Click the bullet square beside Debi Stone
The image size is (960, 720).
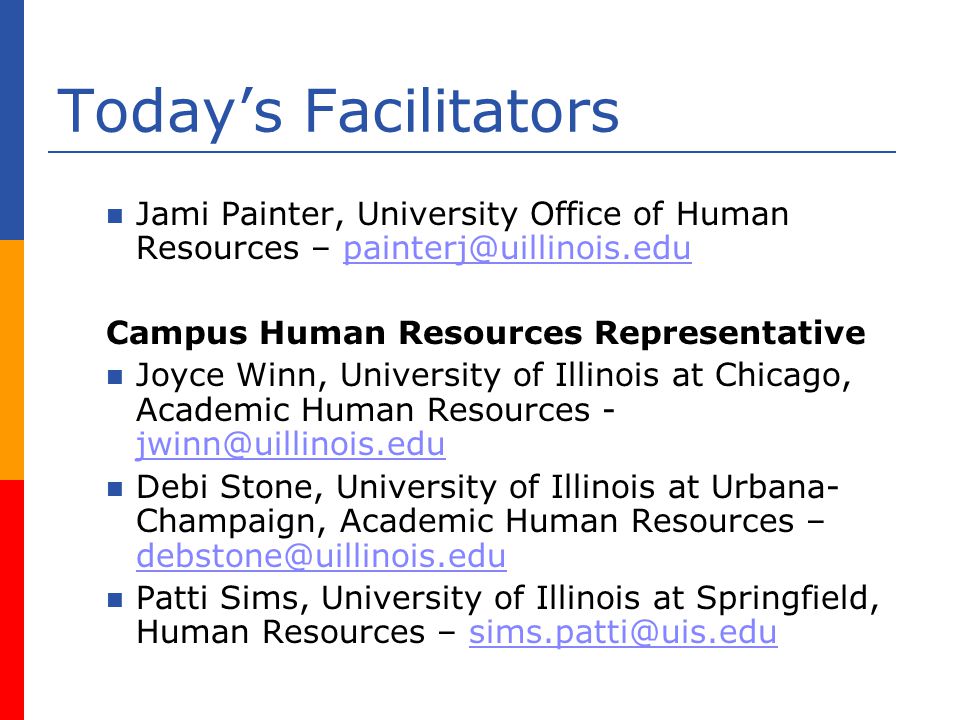point(115,489)
